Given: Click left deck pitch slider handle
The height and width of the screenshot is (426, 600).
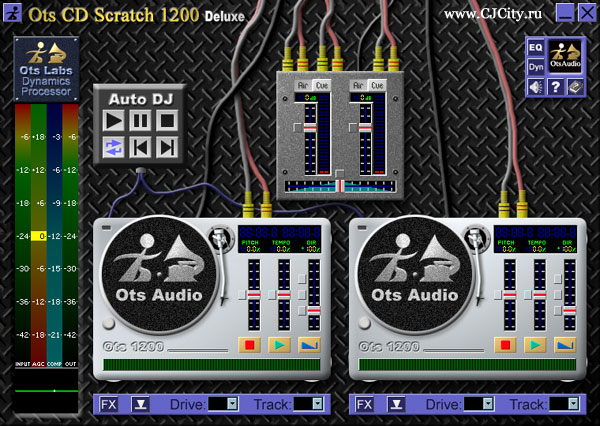Looking at the screenshot, I should coord(254,295).
